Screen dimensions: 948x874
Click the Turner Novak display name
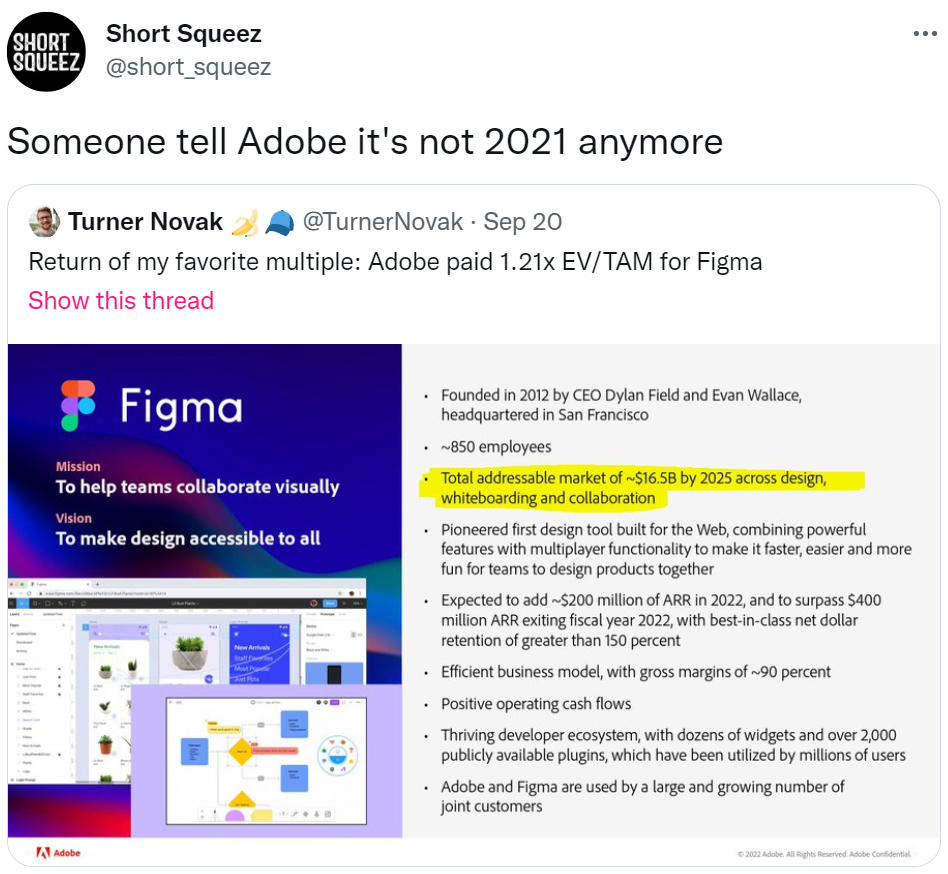pyautogui.click(x=145, y=222)
